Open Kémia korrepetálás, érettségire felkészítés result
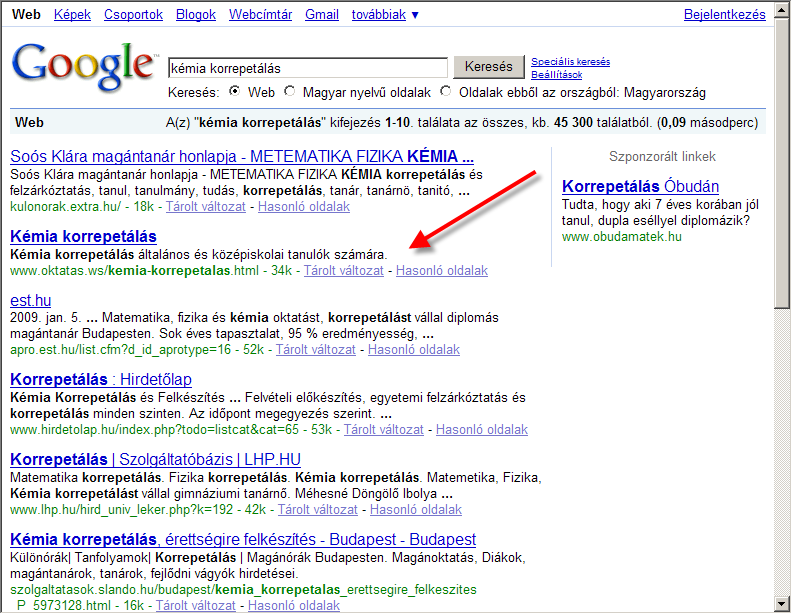The image size is (792, 614). click(243, 539)
